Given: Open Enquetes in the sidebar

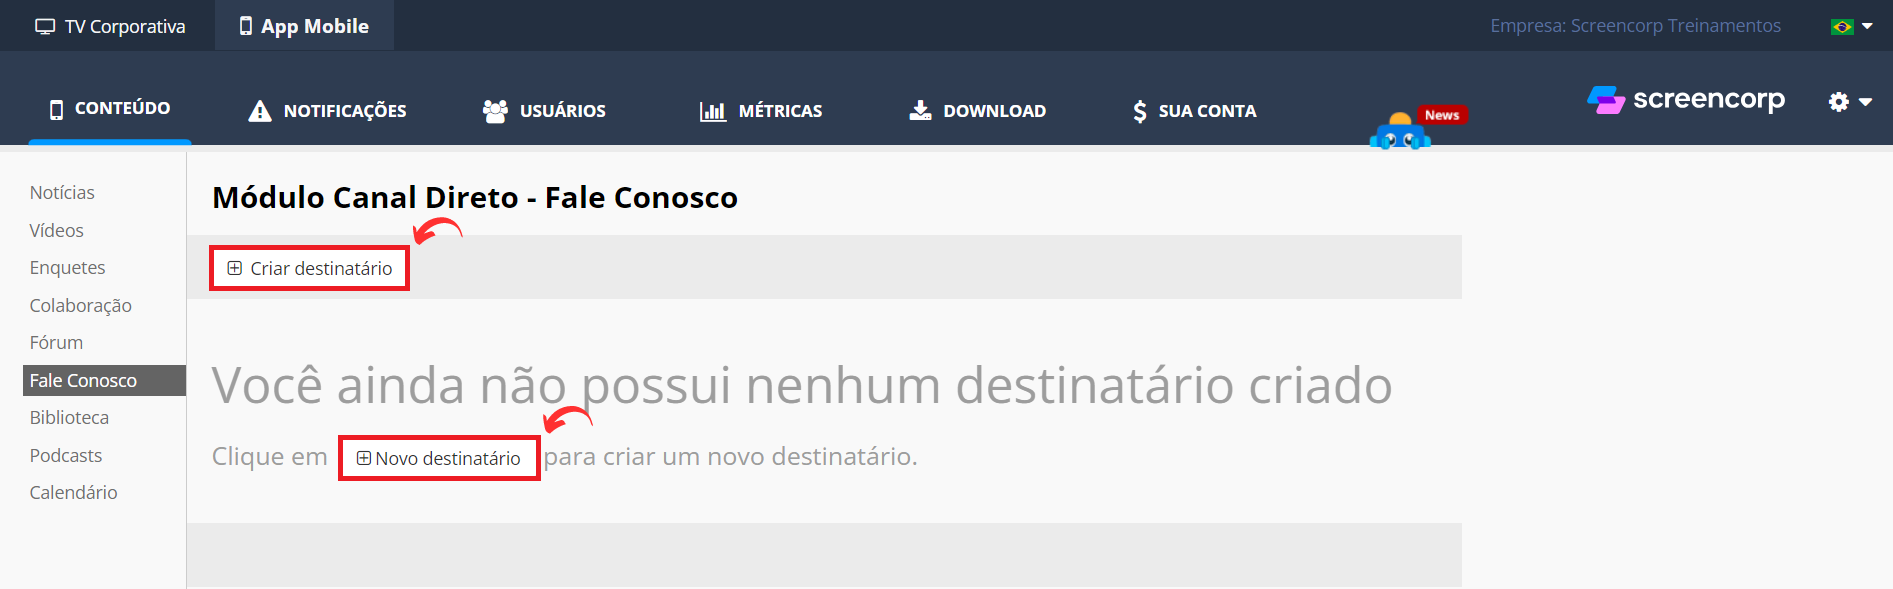Looking at the screenshot, I should pyautogui.click(x=67, y=268).
